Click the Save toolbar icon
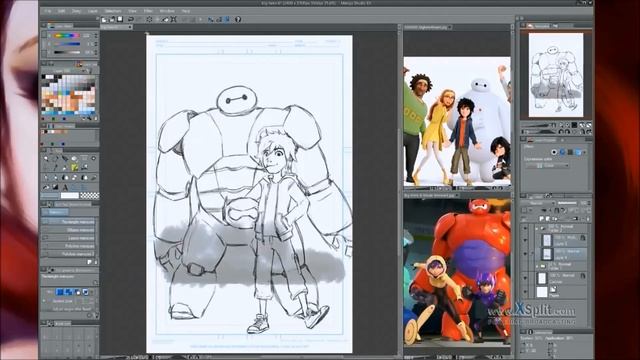This screenshot has width=640, height=360. click(x=120, y=19)
